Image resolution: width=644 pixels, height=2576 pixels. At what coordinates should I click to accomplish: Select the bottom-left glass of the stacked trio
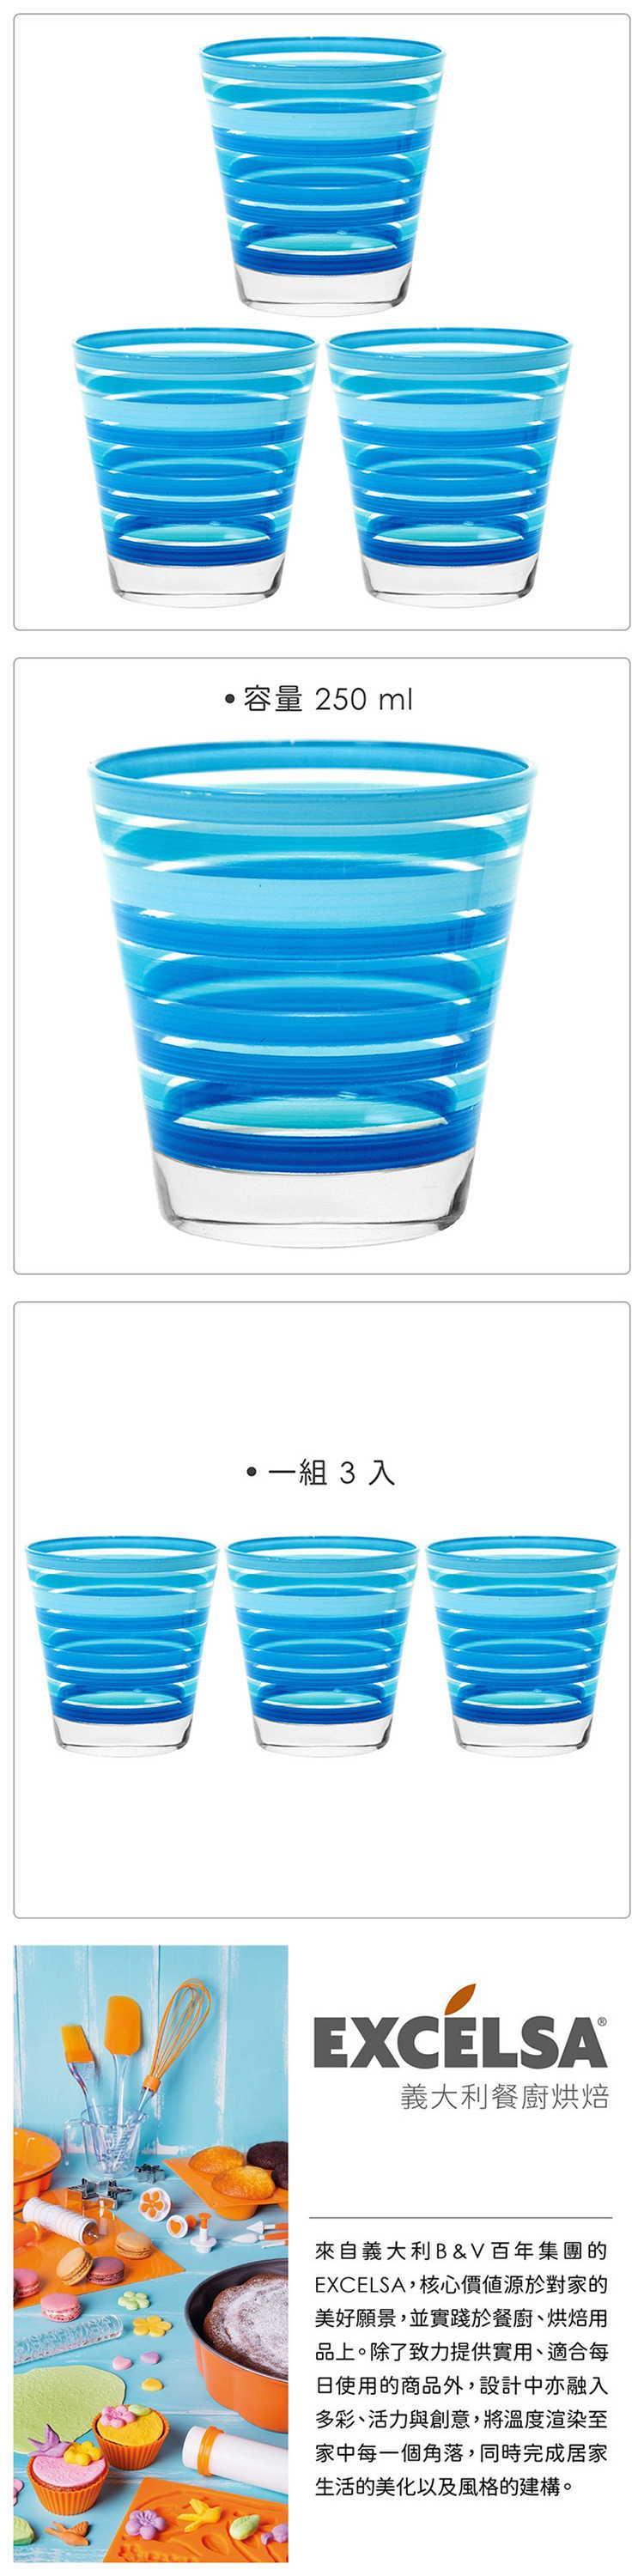pyautogui.click(x=194, y=467)
